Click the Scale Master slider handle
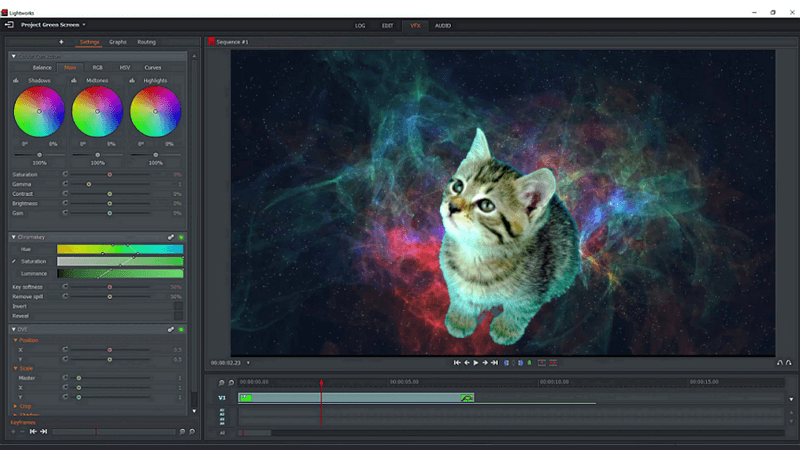 point(79,378)
